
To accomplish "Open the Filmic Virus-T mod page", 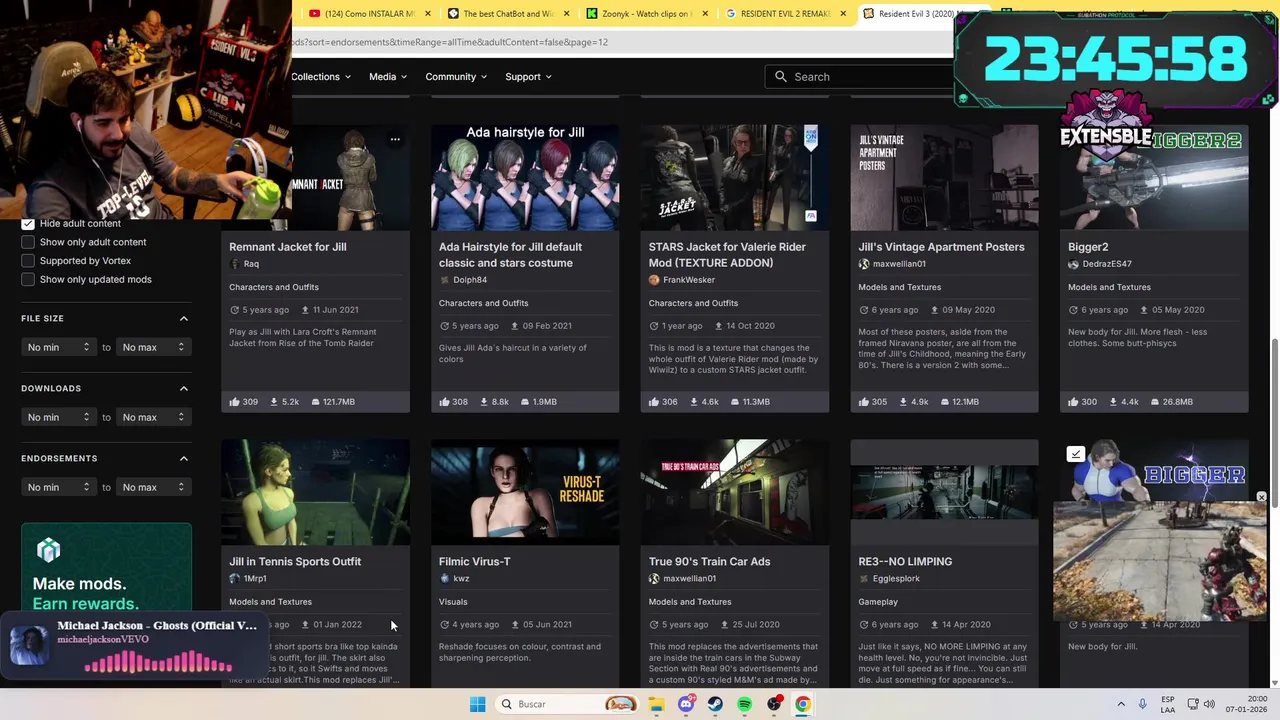I will pyautogui.click(x=475, y=562).
